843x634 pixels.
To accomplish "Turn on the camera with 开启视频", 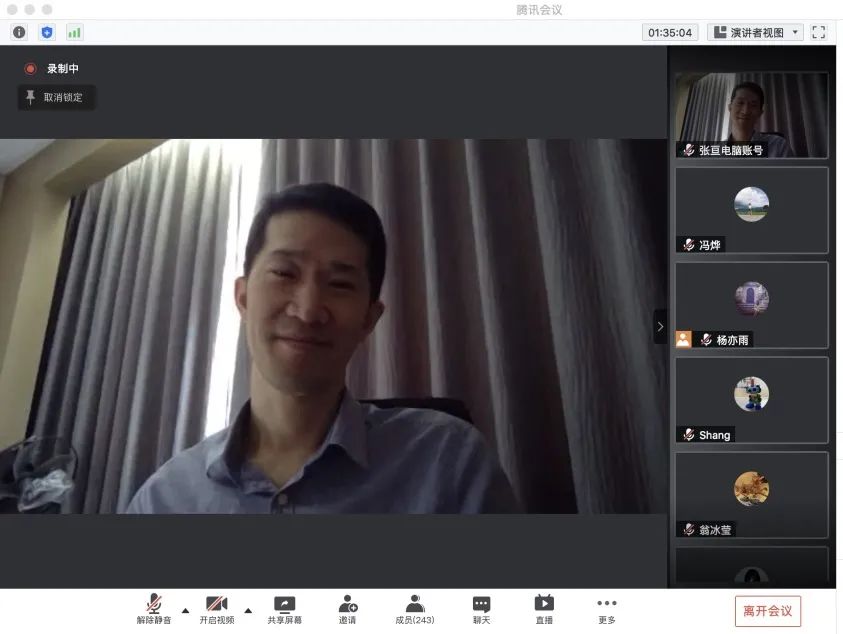I will pyautogui.click(x=217, y=609).
